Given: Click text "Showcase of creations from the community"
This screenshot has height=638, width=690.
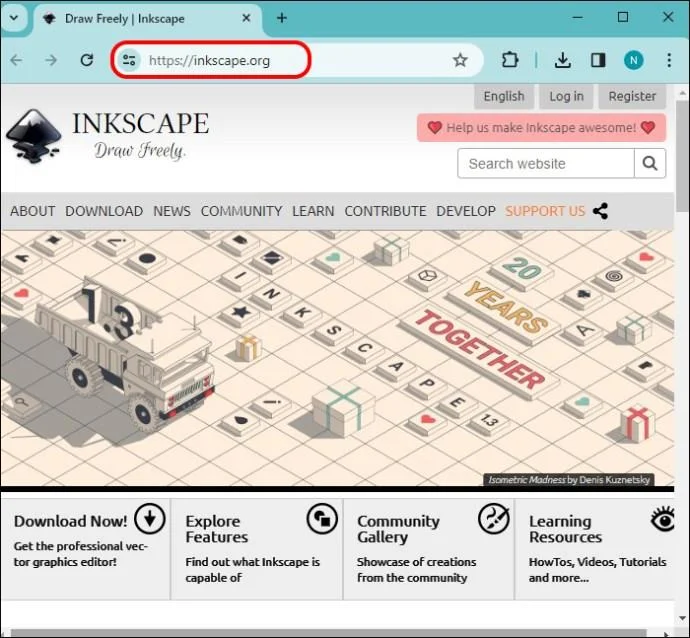Looking at the screenshot, I should pyautogui.click(x=416, y=570).
